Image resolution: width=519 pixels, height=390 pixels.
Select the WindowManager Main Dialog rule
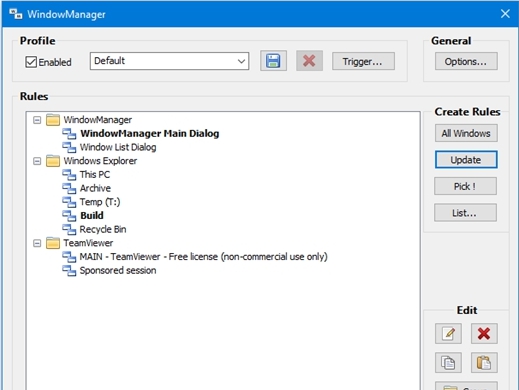[150, 134]
